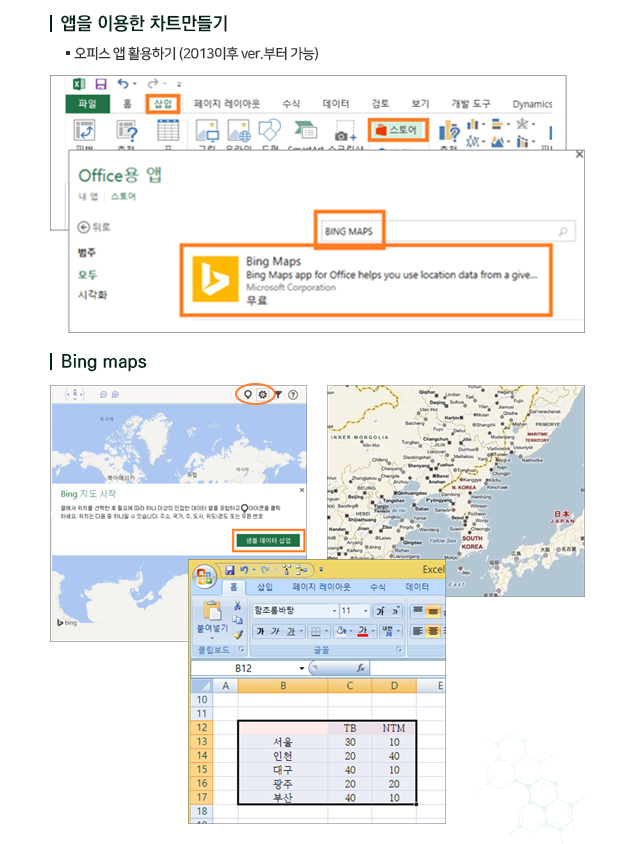Open 수식 tab in Excel 2007 ribbon
635x844 pixels.
pos(378,587)
